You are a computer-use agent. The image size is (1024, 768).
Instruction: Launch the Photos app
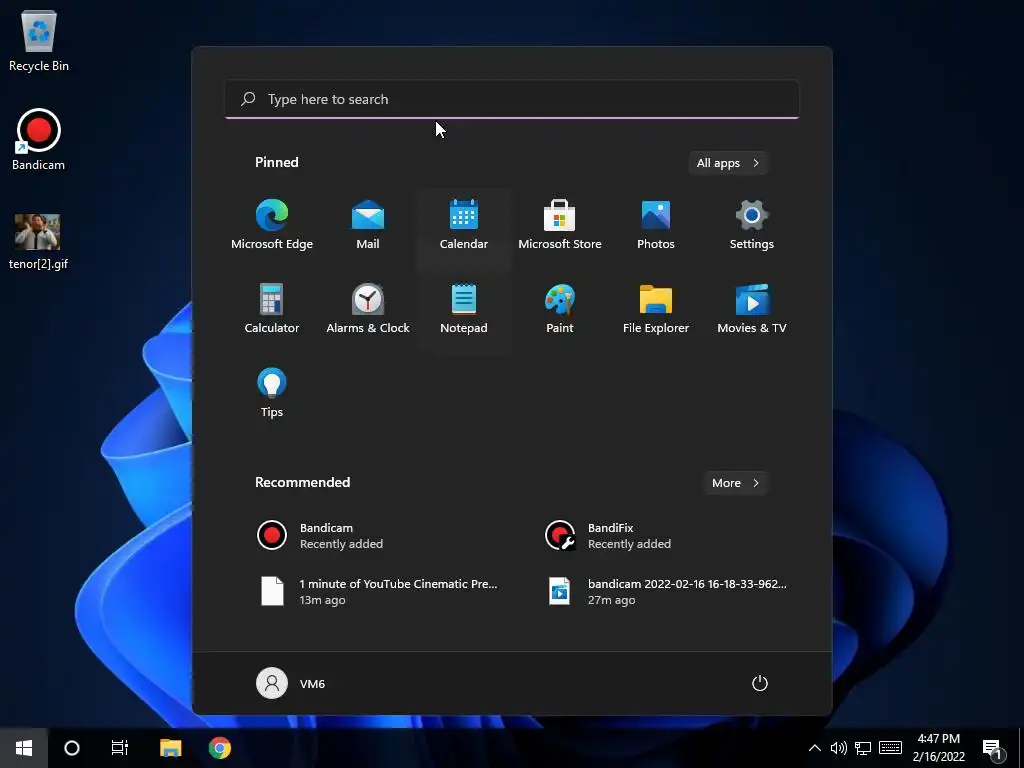click(656, 225)
